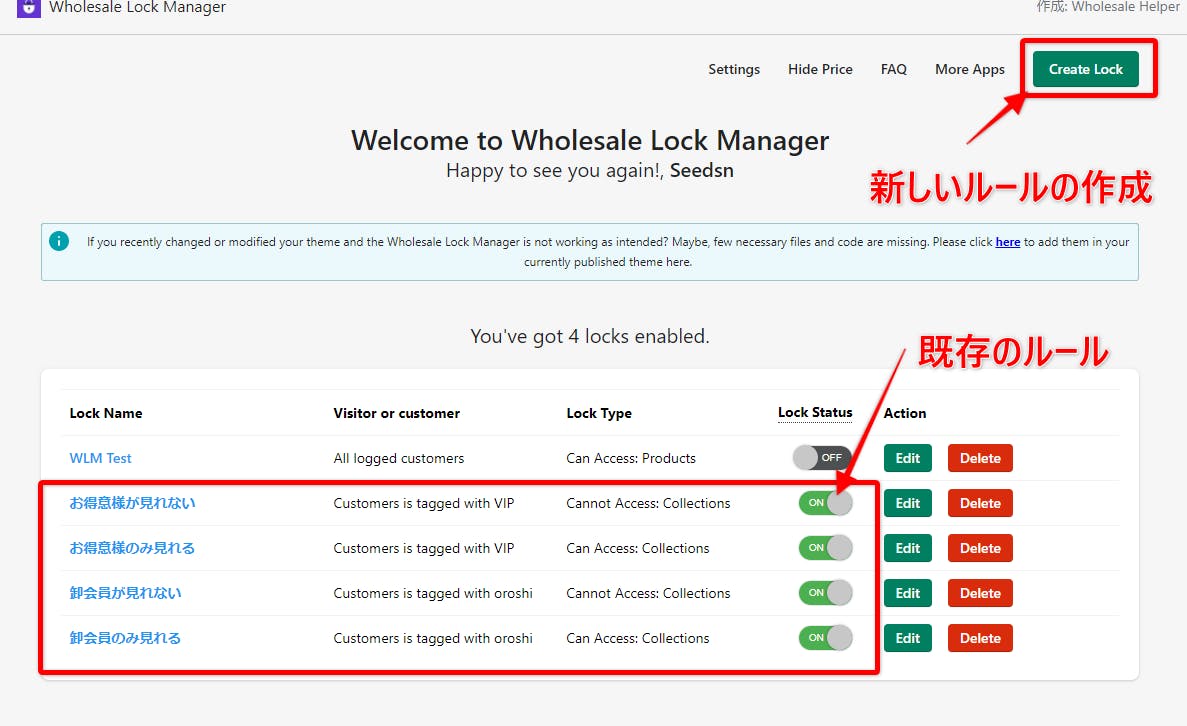This screenshot has width=1187, height=726.
Task: Click the Lock Status column header
Action: pos(815,413)
